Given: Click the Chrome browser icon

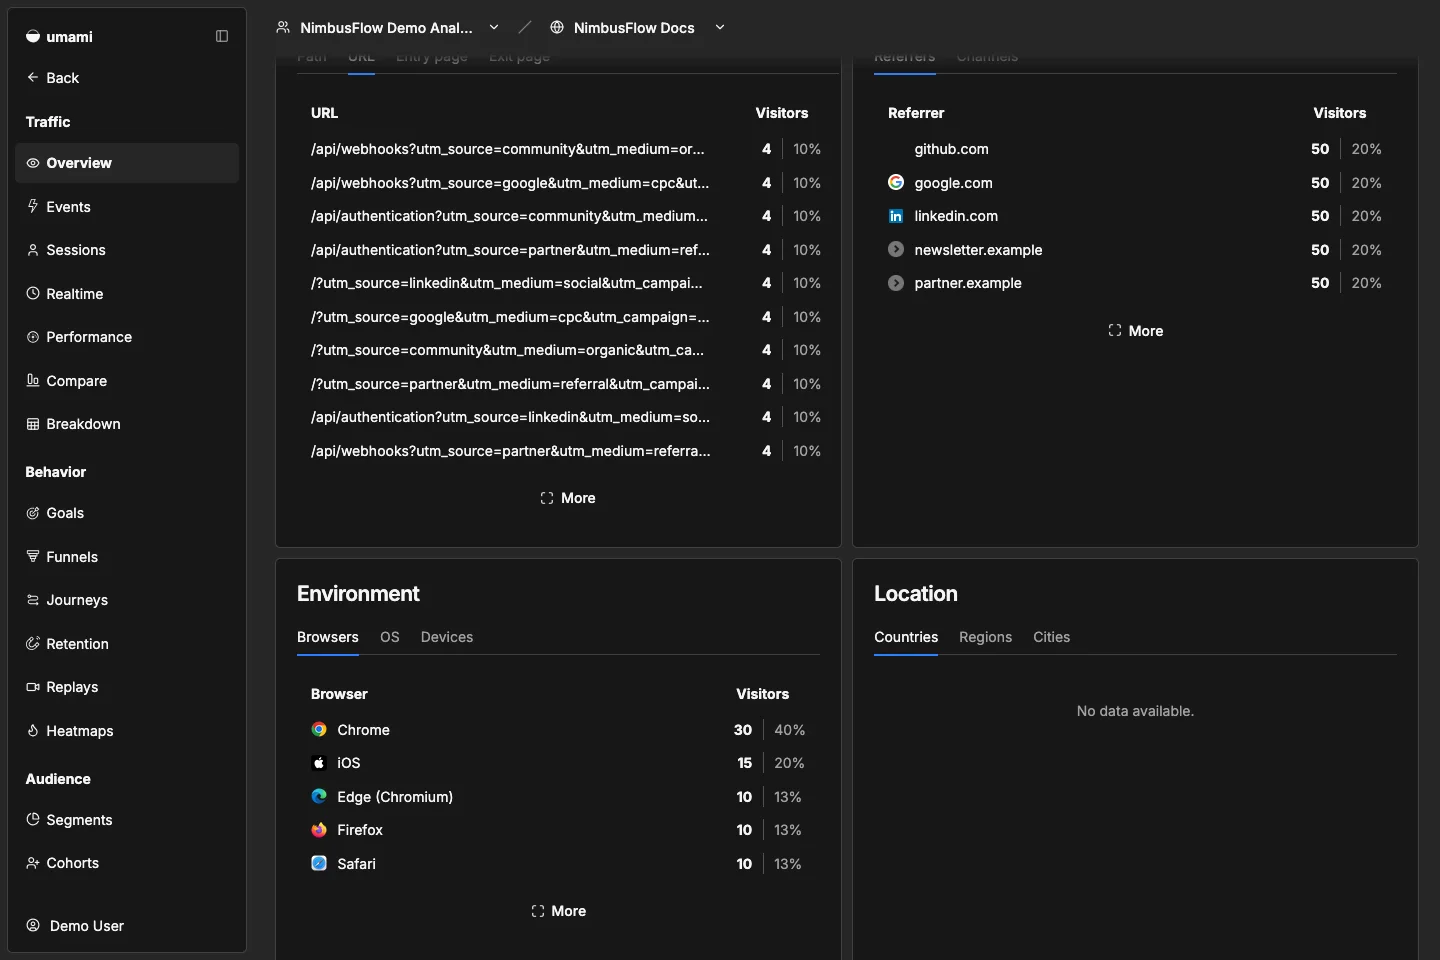Looking at the screenshot, I should pos(319,730).
